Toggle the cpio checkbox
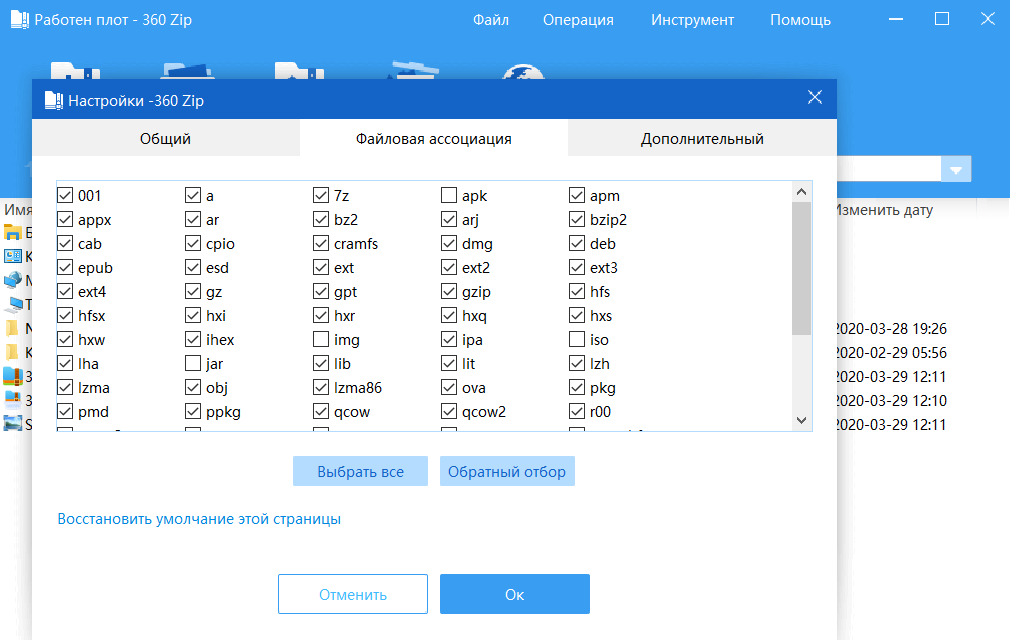This screenshot has width=1010, height=640. tap(193, 243)
